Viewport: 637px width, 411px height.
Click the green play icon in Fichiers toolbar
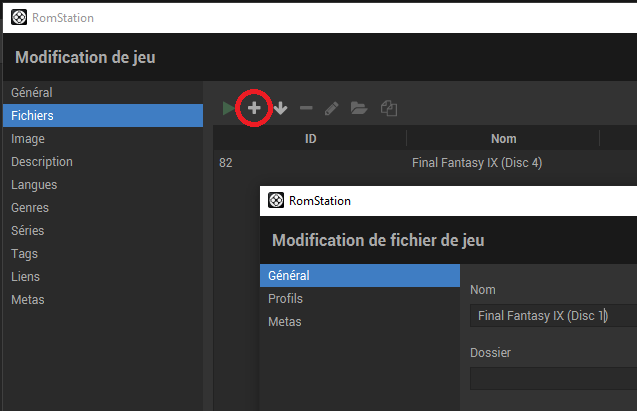[228, 108]
